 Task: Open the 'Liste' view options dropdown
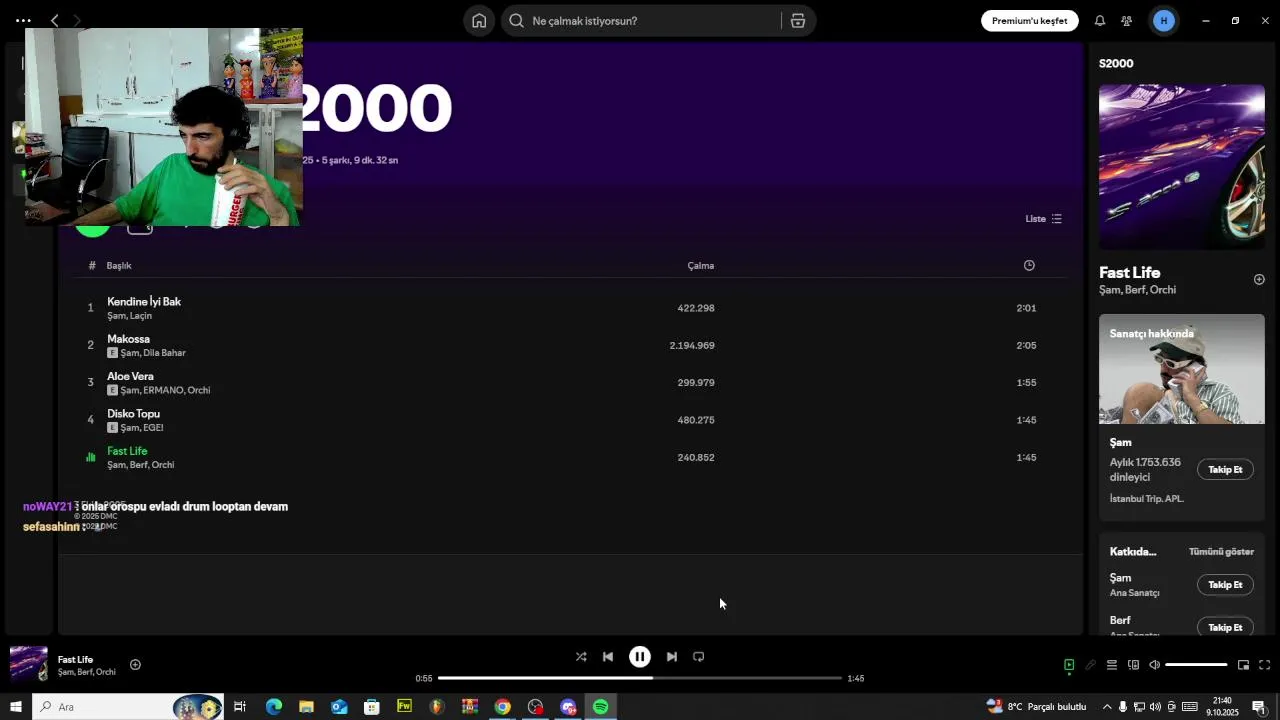(x=1043, y=218)
